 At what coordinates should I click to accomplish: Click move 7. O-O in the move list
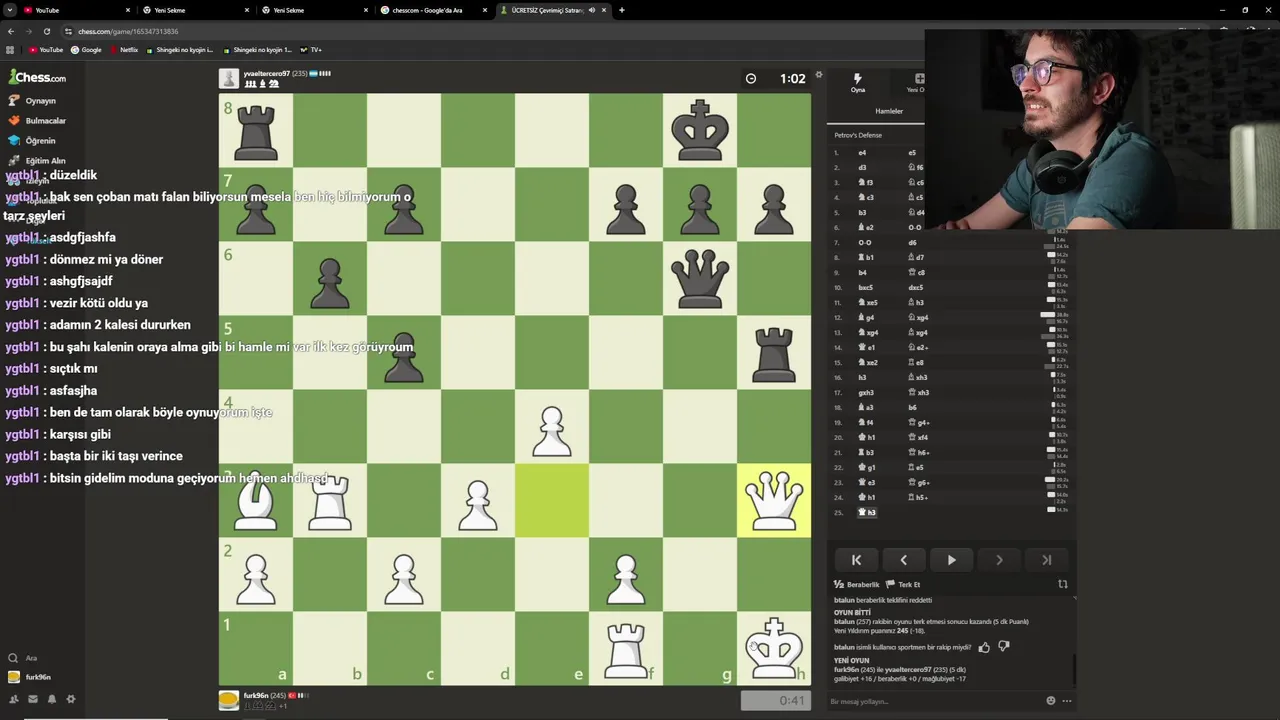(x=865, y=243)
